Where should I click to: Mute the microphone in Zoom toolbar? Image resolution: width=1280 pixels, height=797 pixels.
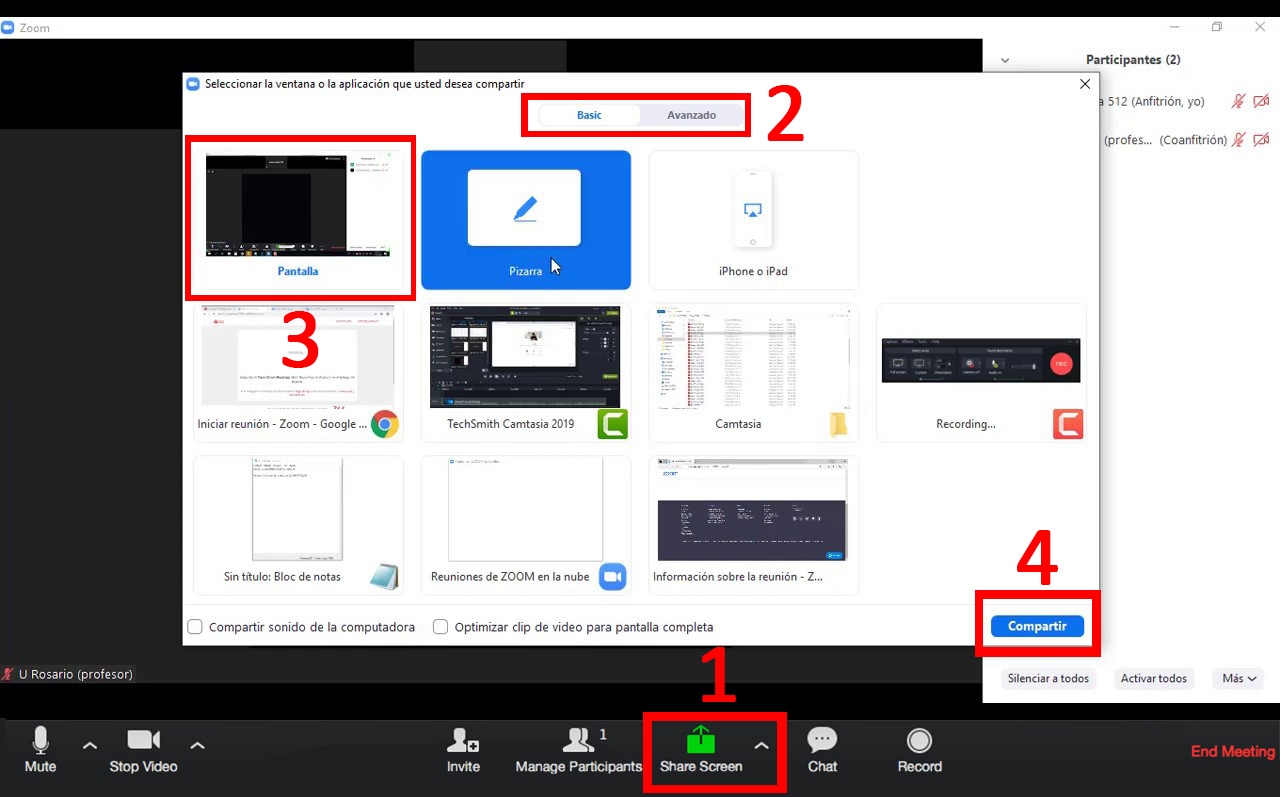tap(40, 750)
